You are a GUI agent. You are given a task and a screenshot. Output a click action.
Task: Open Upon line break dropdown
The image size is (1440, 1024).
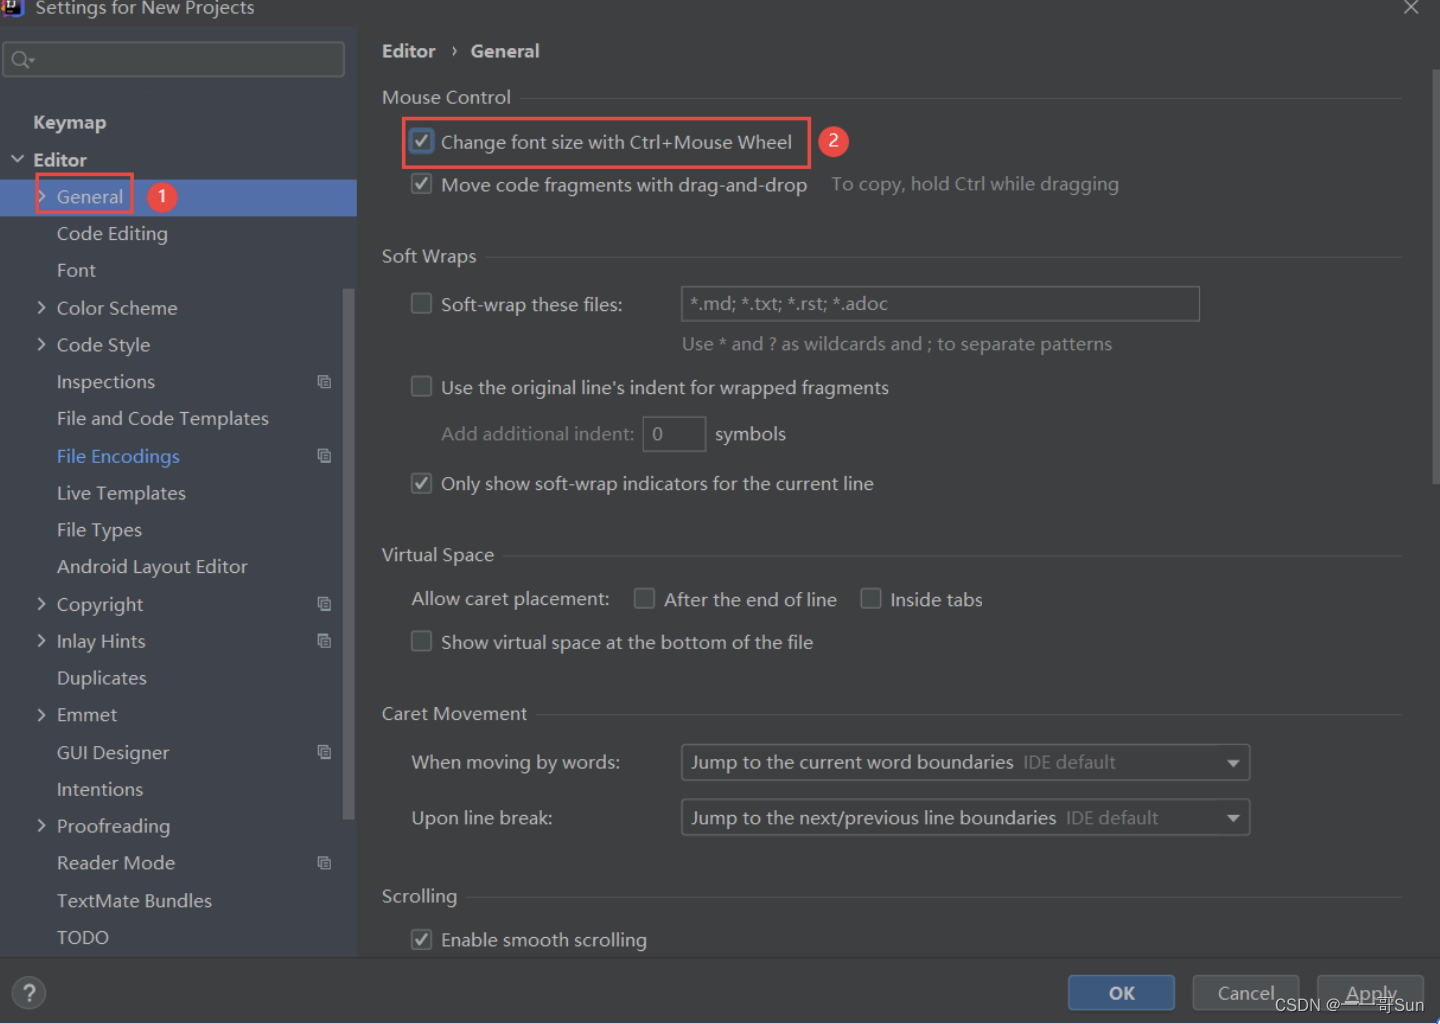[965, 818]
